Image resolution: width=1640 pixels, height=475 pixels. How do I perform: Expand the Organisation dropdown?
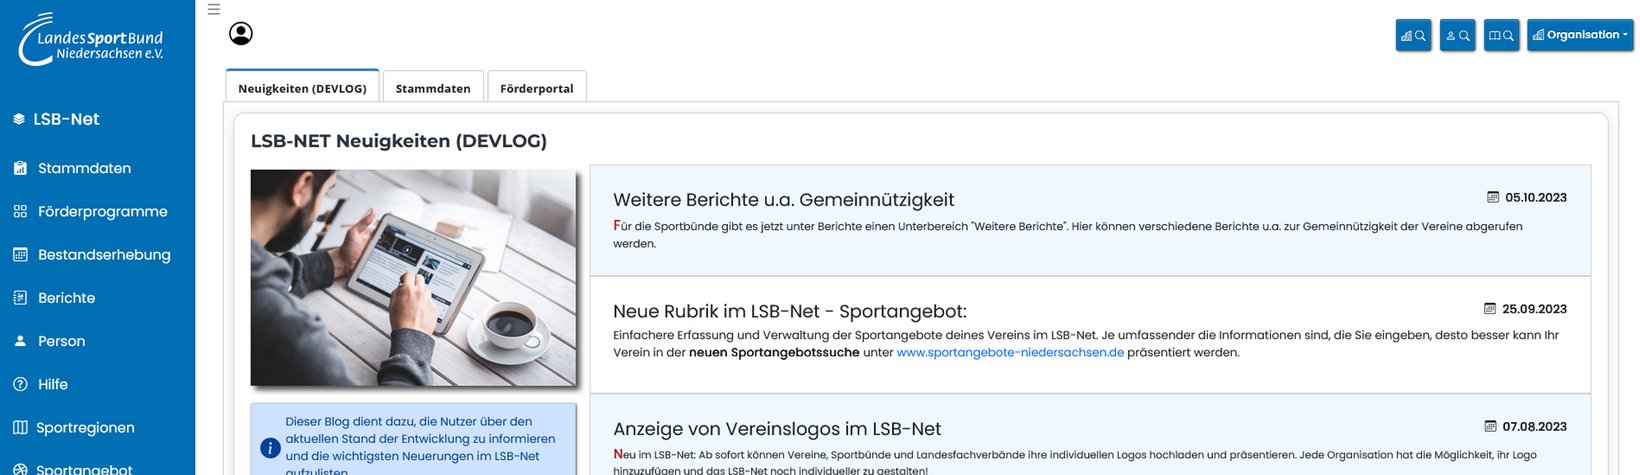point(1580,35)
